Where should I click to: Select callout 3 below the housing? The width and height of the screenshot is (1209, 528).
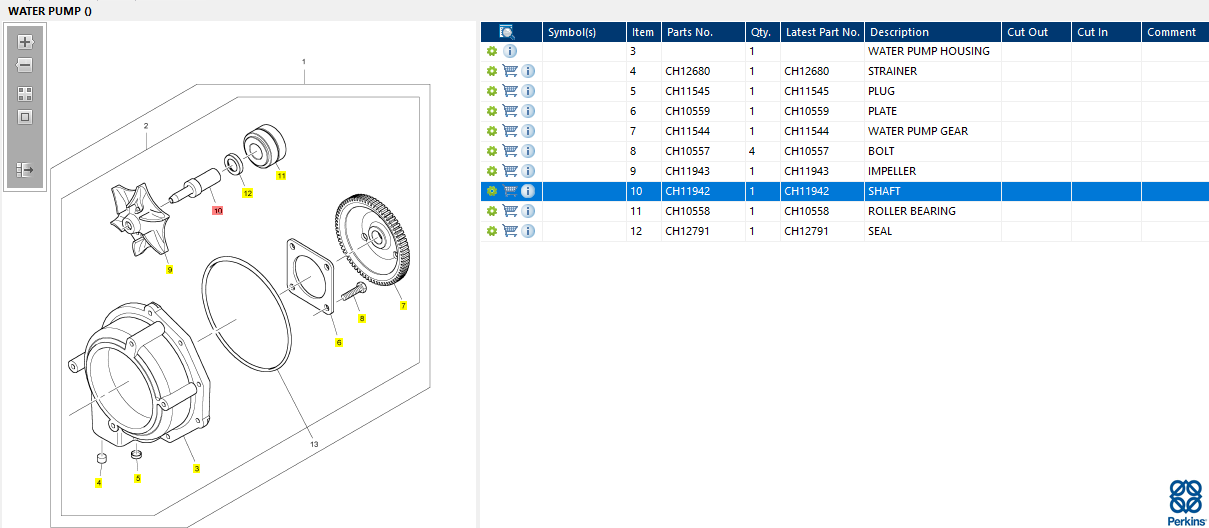point(196,468)
